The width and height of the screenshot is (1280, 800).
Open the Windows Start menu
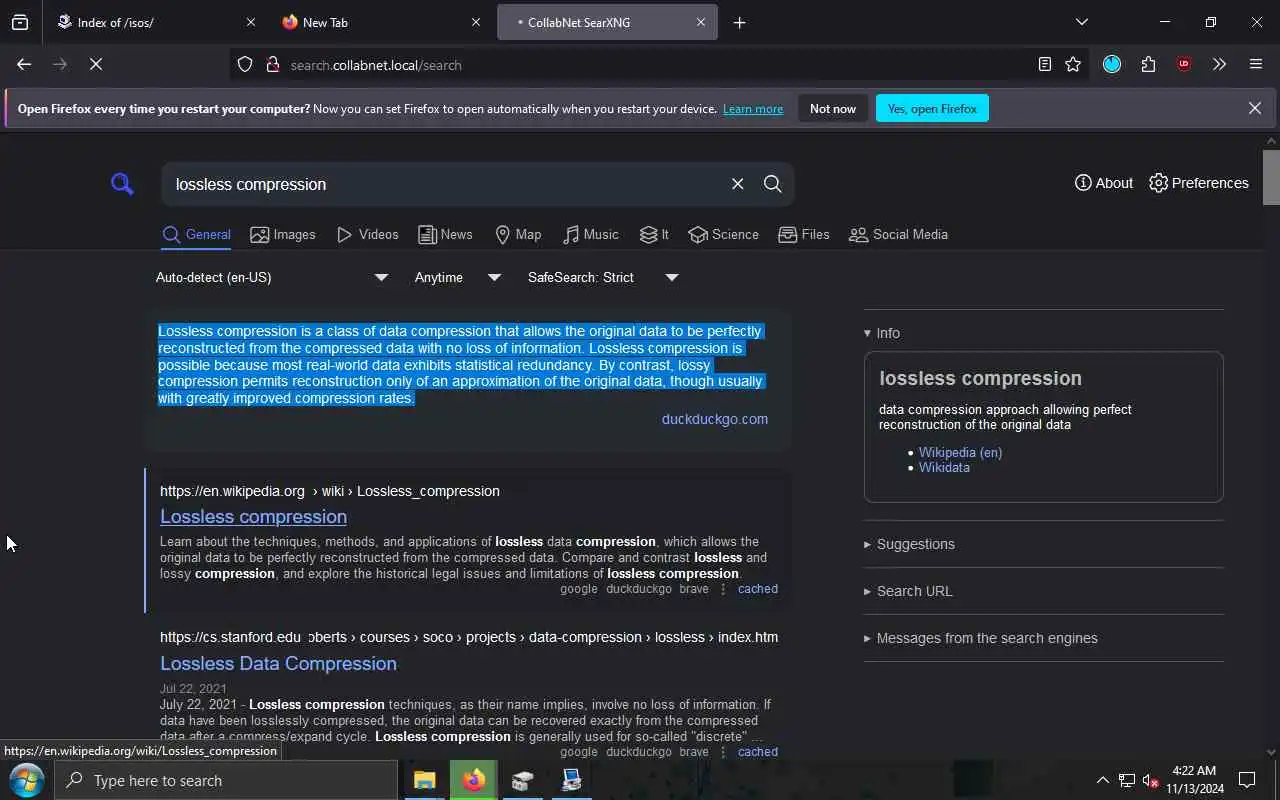[27, 780]
